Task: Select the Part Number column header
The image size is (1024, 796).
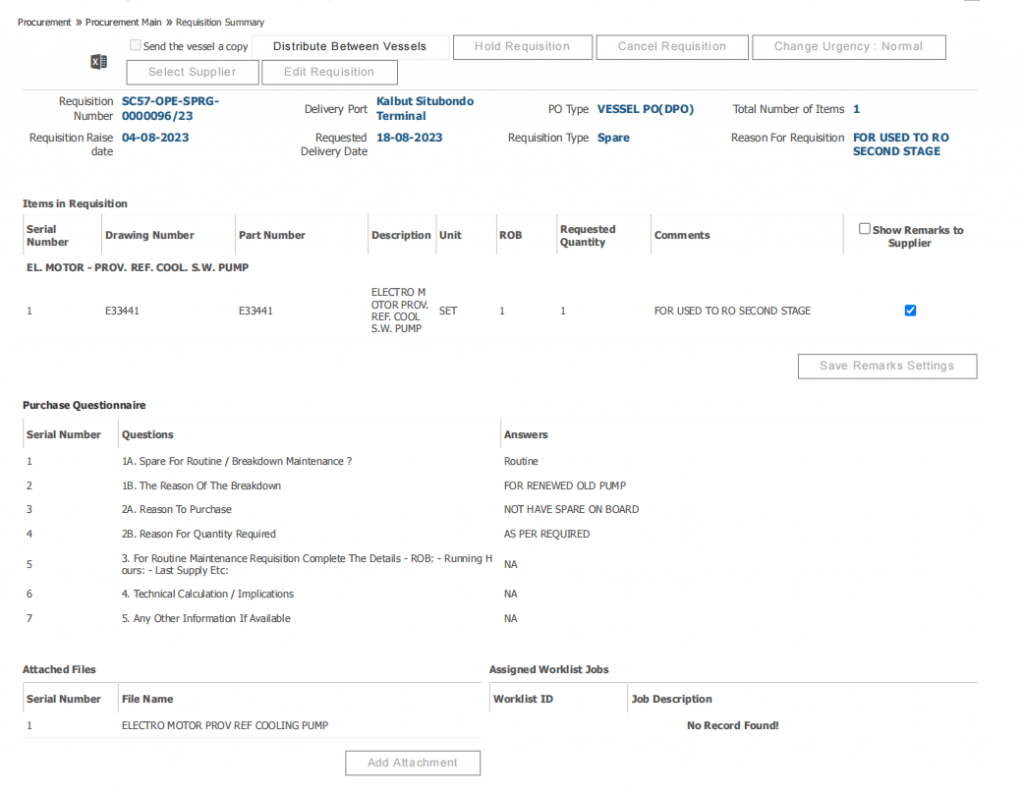Action: (x=272, y=235)
